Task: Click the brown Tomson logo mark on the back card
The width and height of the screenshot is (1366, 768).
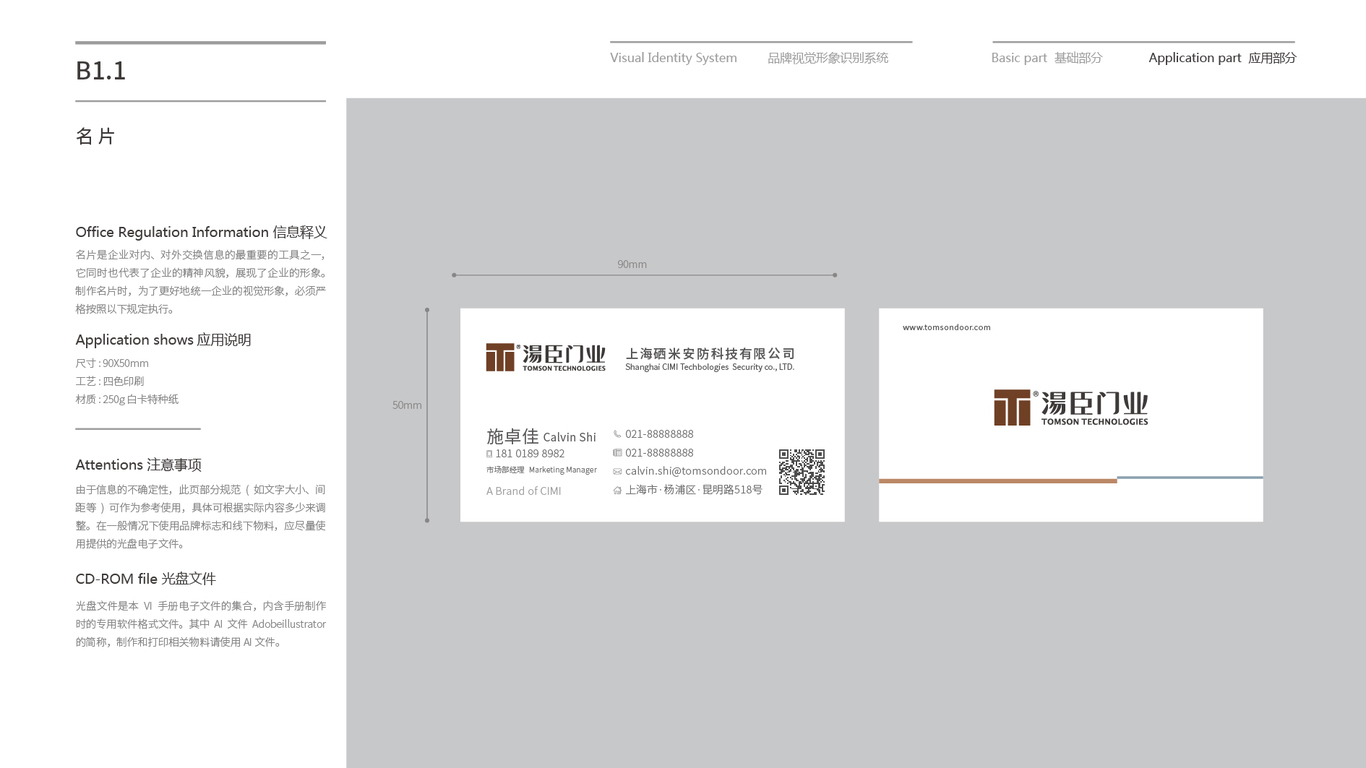Action: [x=1012, y=407]
